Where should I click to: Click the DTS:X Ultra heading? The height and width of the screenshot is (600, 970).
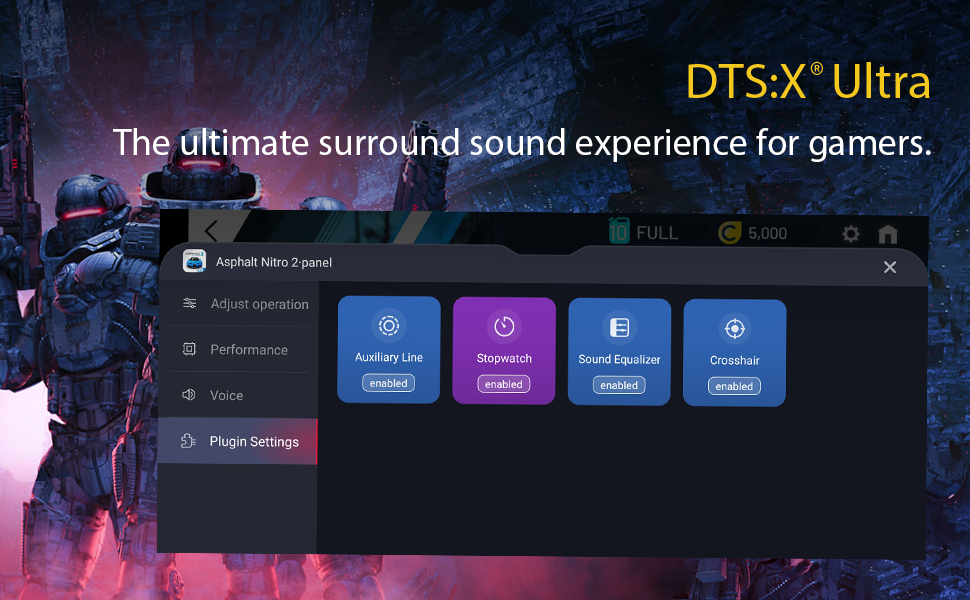(808, 81)
